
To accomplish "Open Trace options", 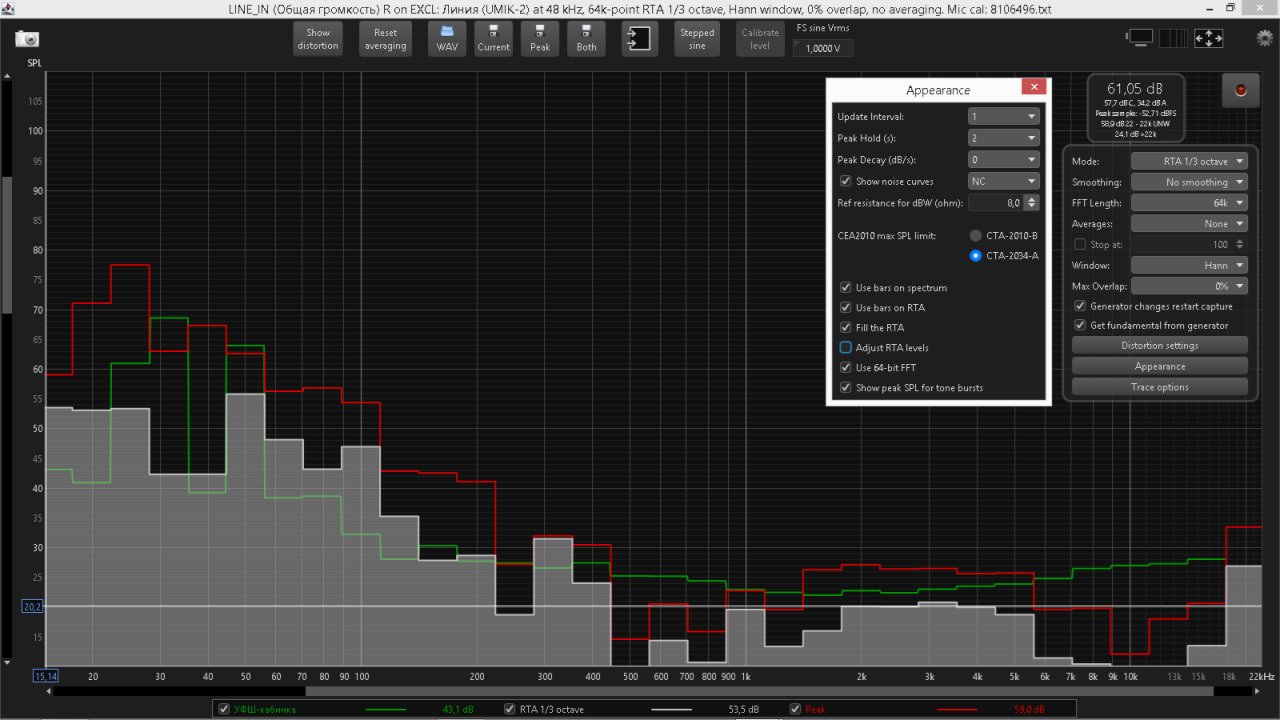I will tap(1160, 387).
